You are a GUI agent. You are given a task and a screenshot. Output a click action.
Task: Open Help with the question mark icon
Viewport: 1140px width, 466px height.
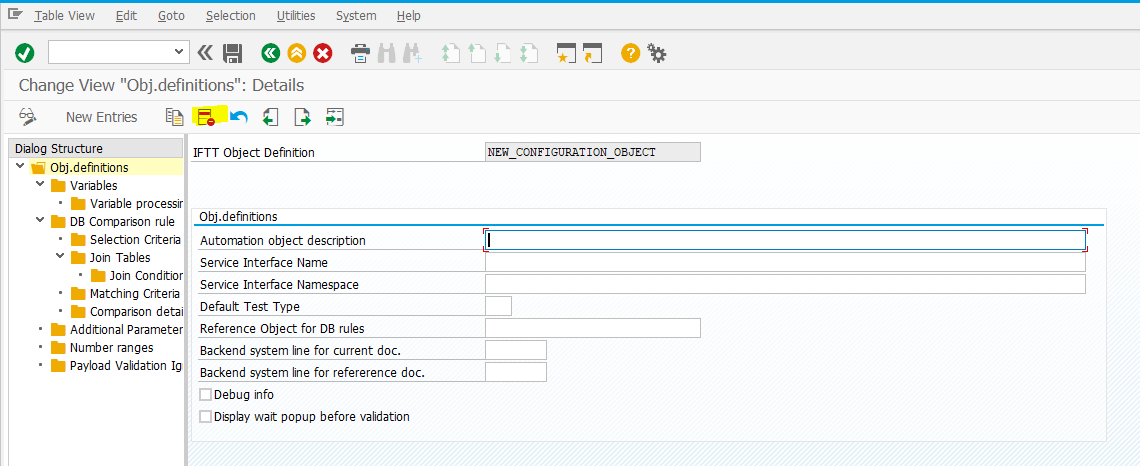coord(630,53)
